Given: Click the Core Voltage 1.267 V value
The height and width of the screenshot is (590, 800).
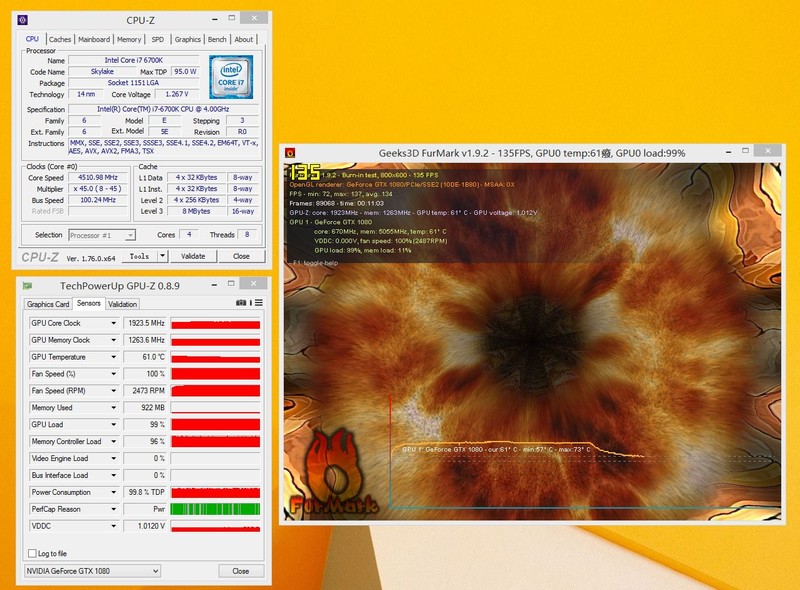Looking at the screenshot, I should [177, 94].
